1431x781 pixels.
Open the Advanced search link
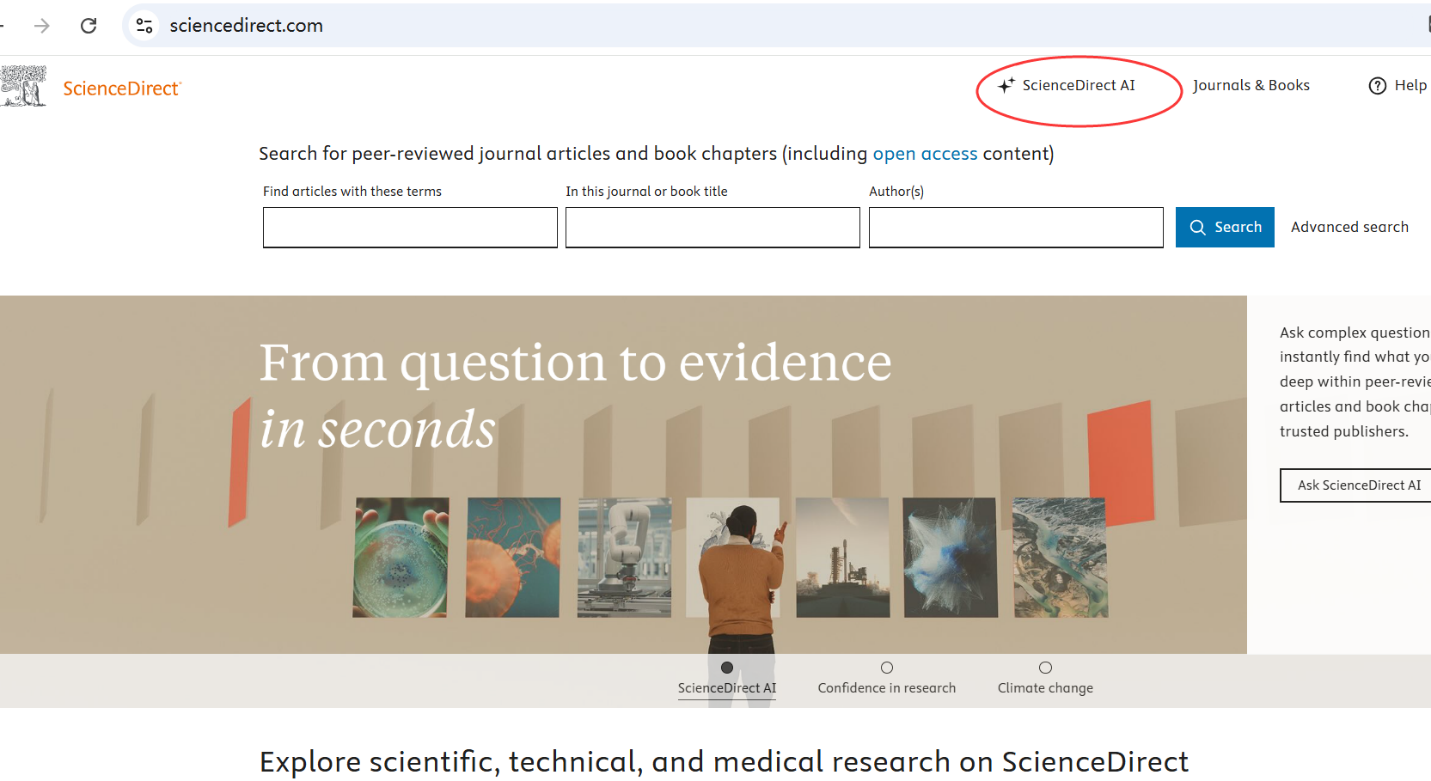(1349, 227)
